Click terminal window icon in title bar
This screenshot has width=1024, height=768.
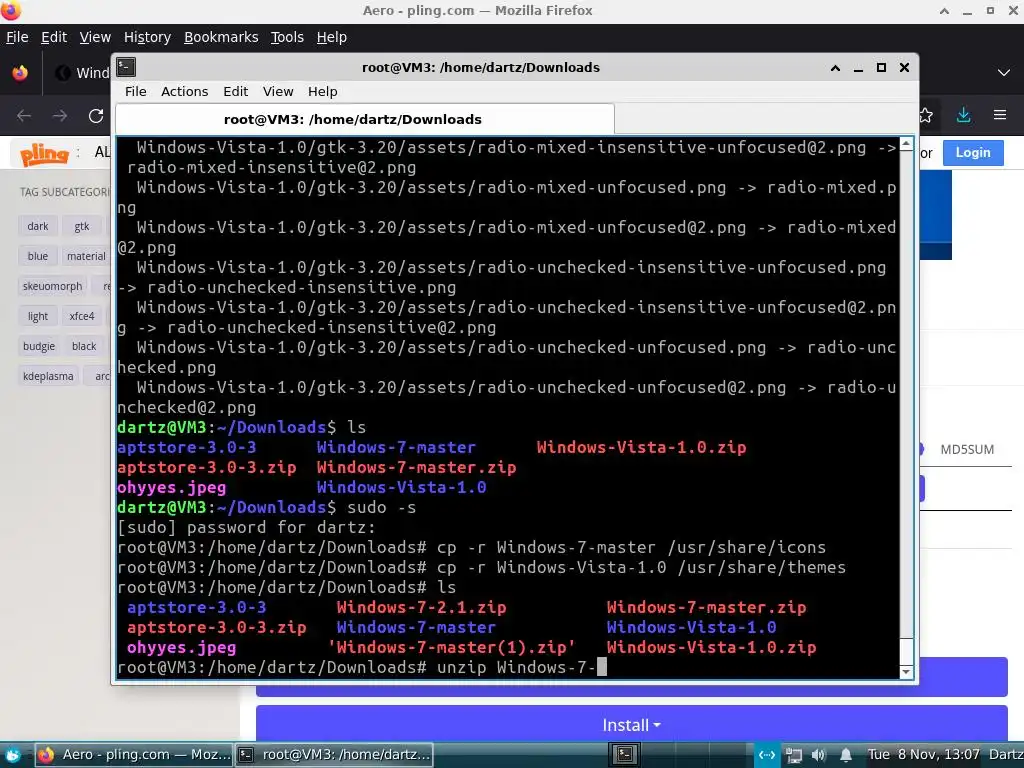tap(125, 67)
